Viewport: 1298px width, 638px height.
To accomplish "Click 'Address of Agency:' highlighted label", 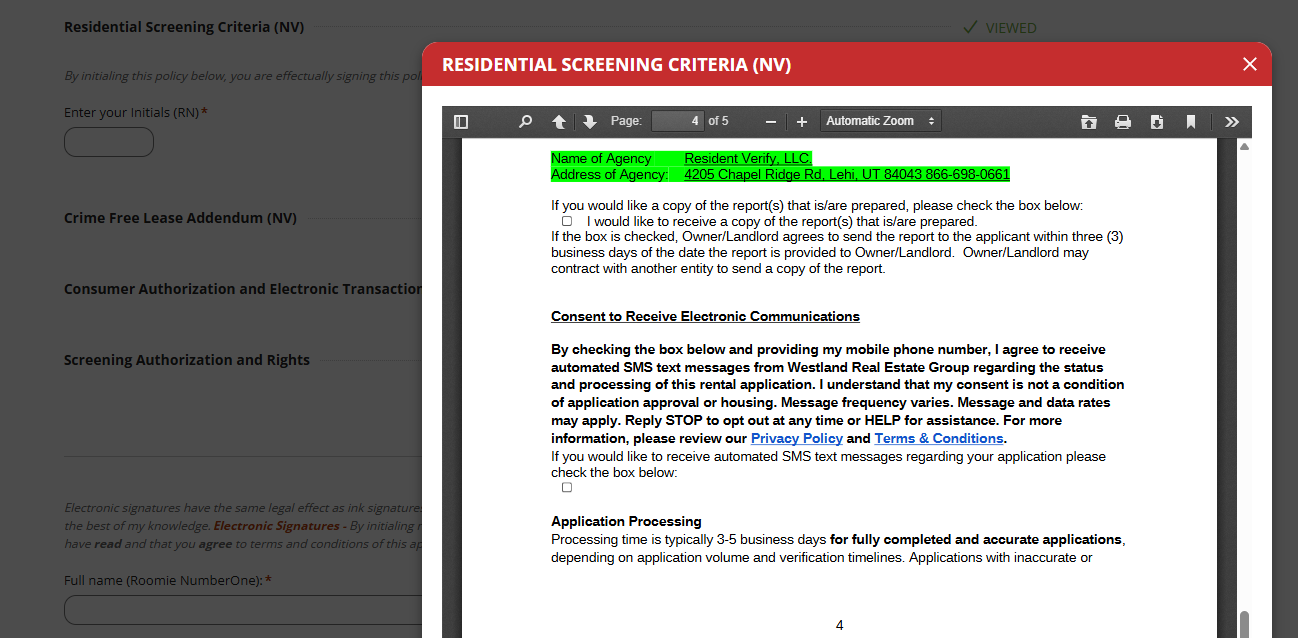I will (x=610, y=174).
